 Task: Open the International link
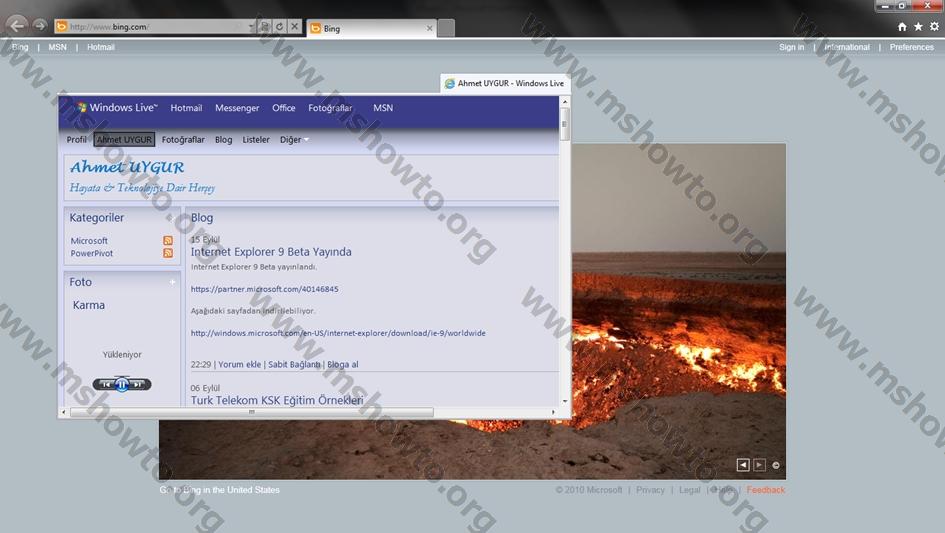pos(847,47)
